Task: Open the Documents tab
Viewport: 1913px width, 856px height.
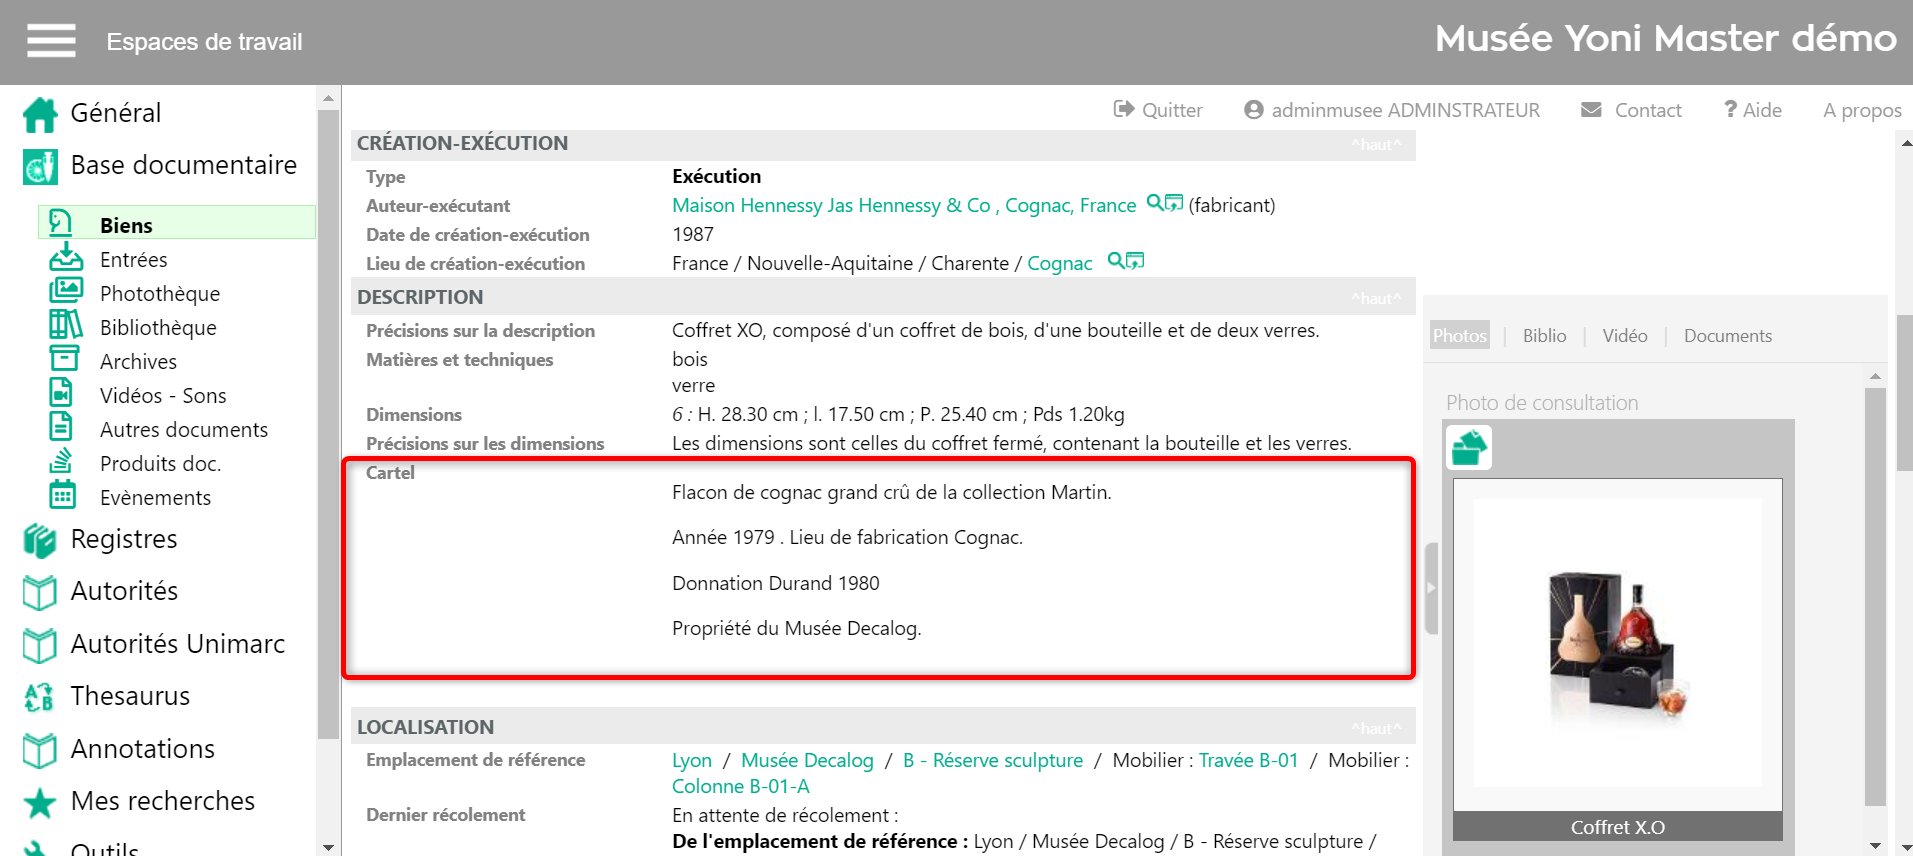Action: coord(1727,336)
